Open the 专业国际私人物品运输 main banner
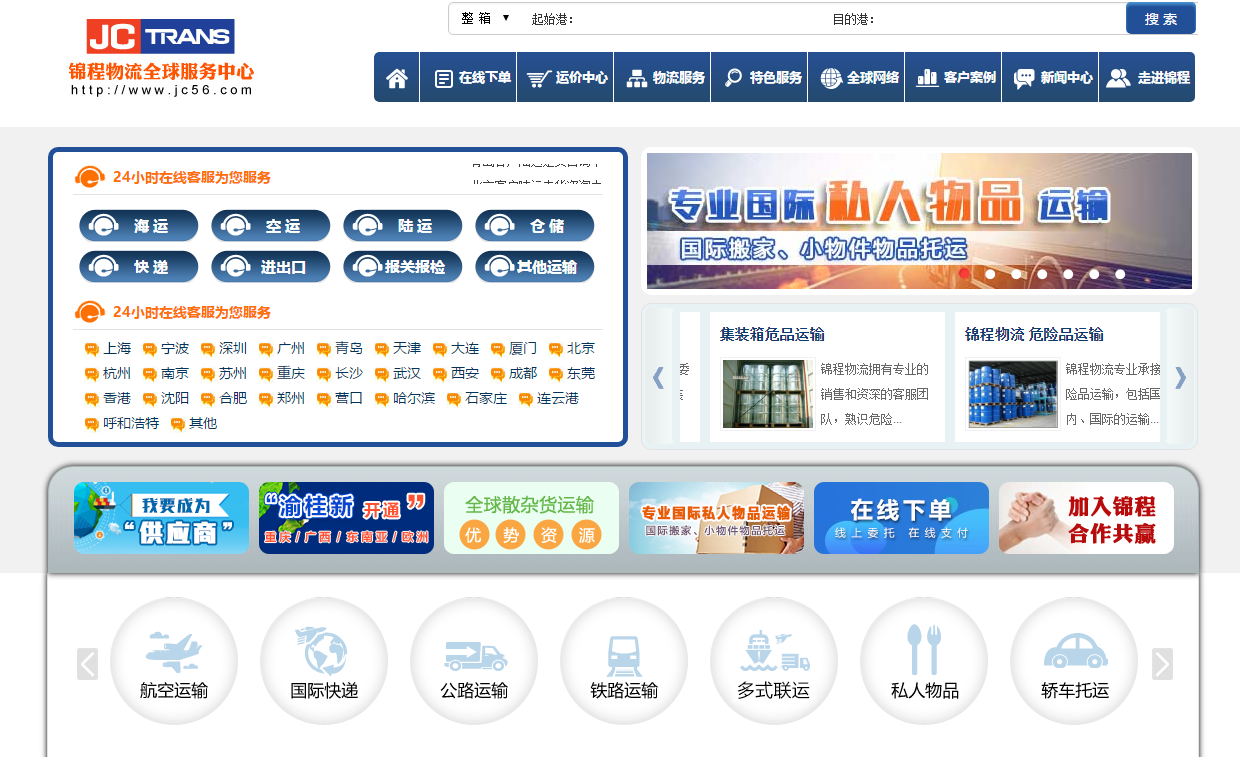Viewport: 1240px width, 757px height. (919, 221)
